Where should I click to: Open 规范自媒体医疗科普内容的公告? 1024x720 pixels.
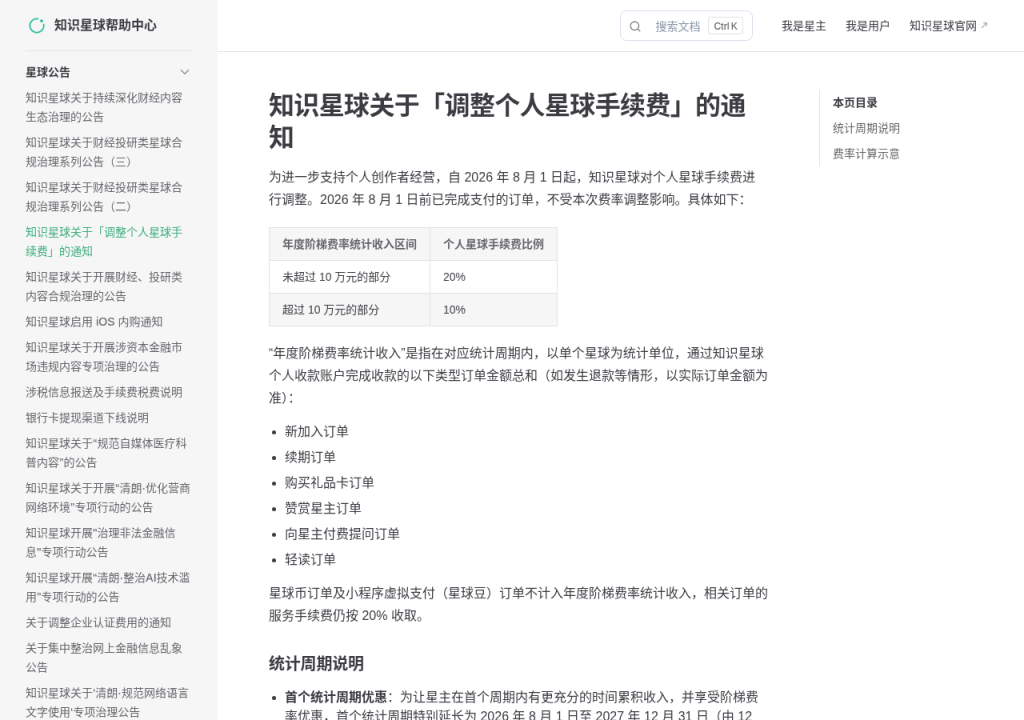pyautogui.click(x=106, y=453)
